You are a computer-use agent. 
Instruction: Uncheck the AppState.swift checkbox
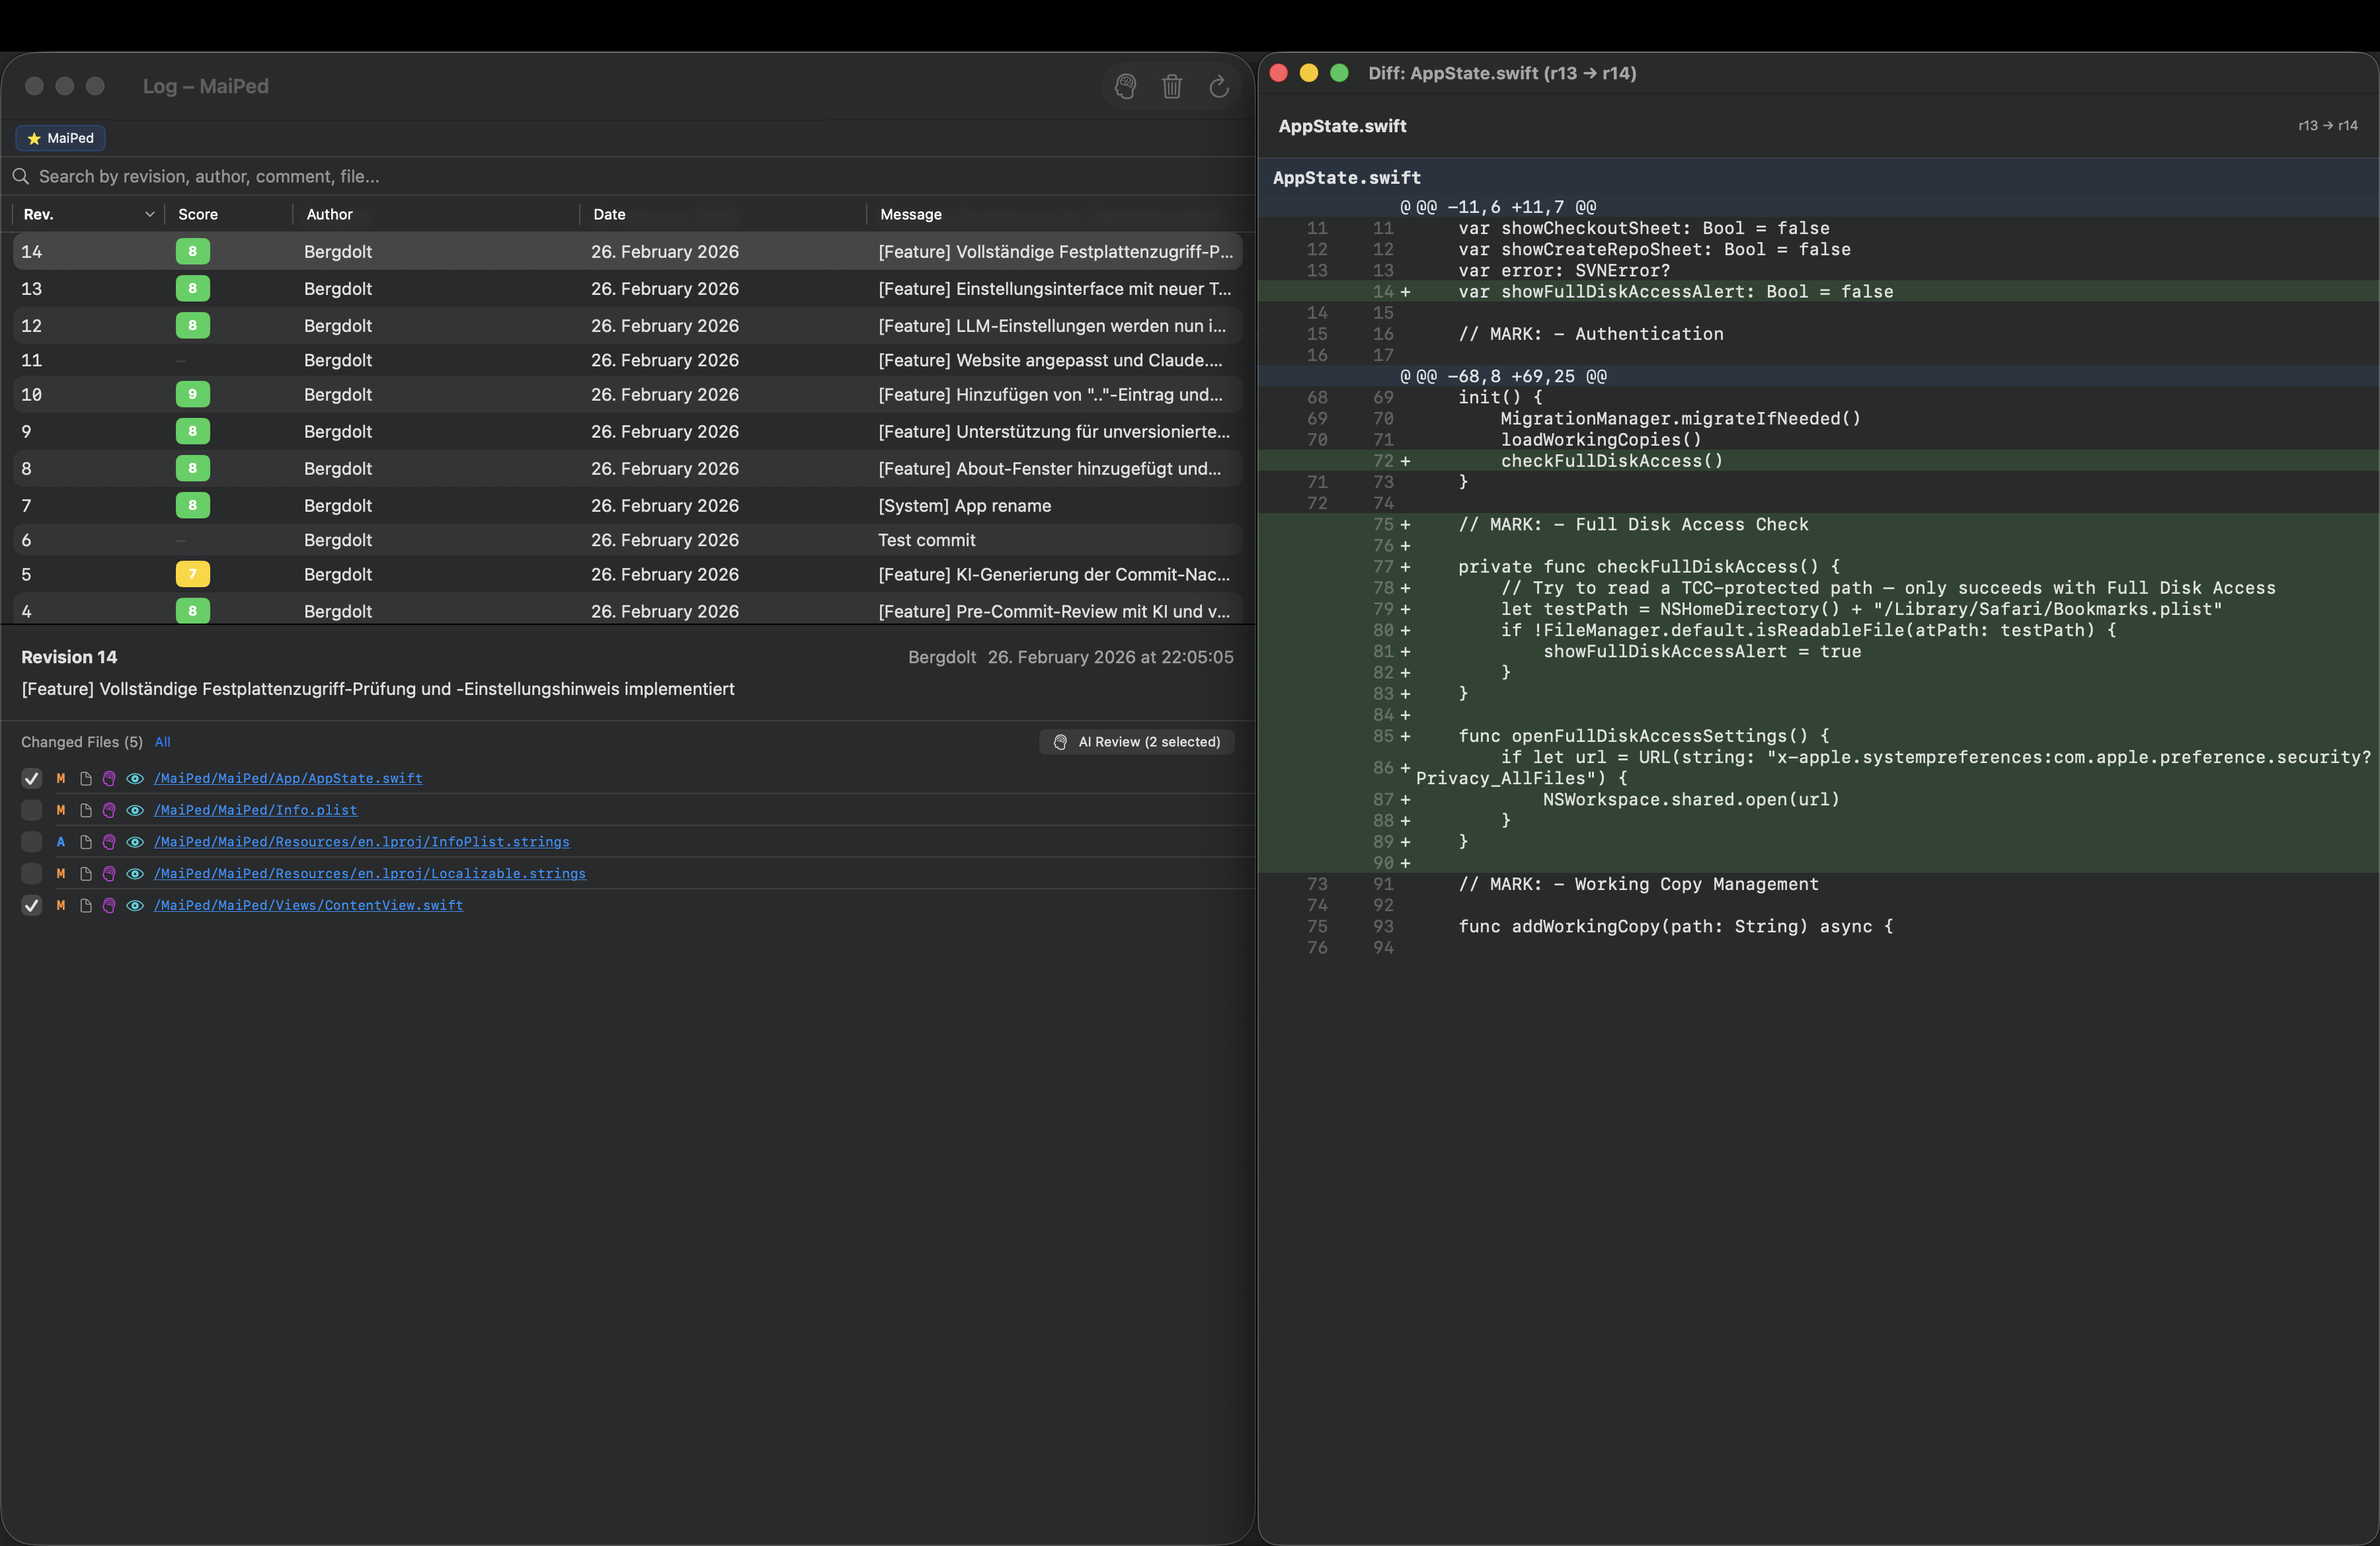tap(31, 779)
